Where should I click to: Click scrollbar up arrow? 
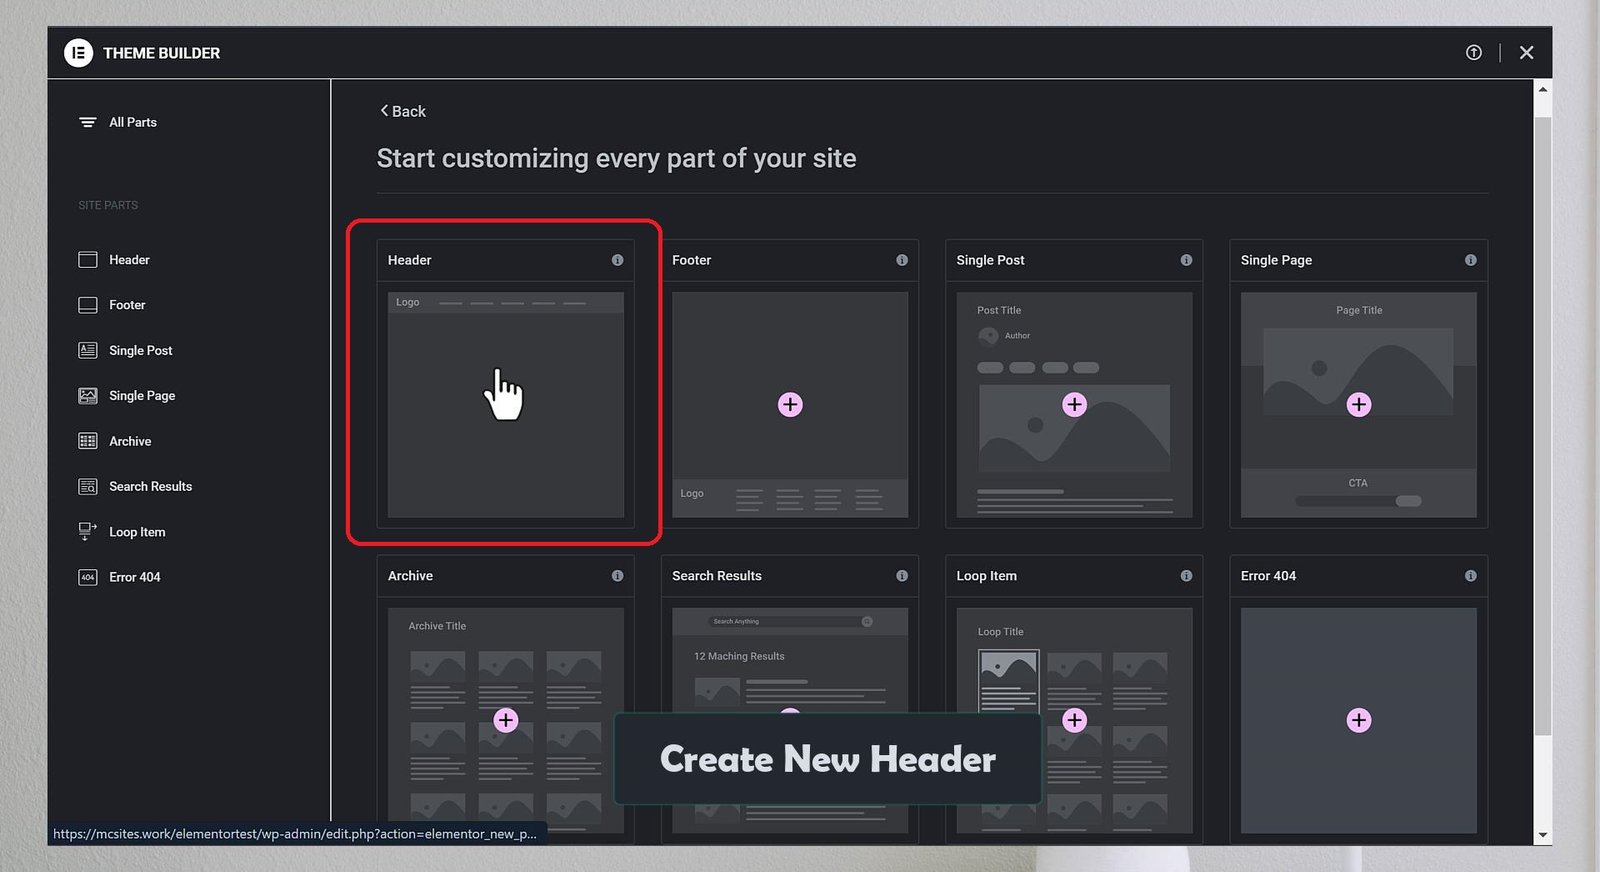tap(1543, 89)
